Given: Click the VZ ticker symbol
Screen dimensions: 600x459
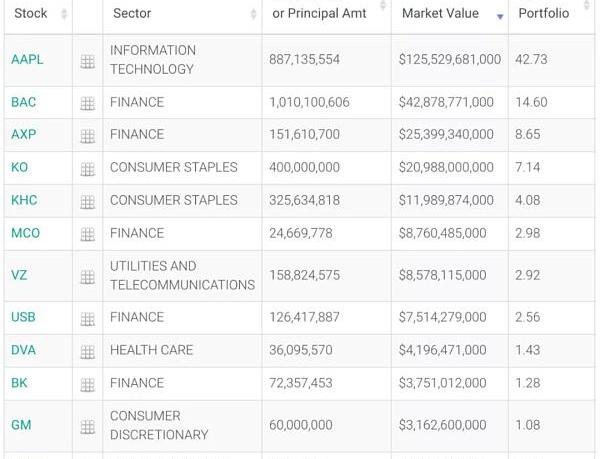Looking at the screenshot, I should point(19,275).
